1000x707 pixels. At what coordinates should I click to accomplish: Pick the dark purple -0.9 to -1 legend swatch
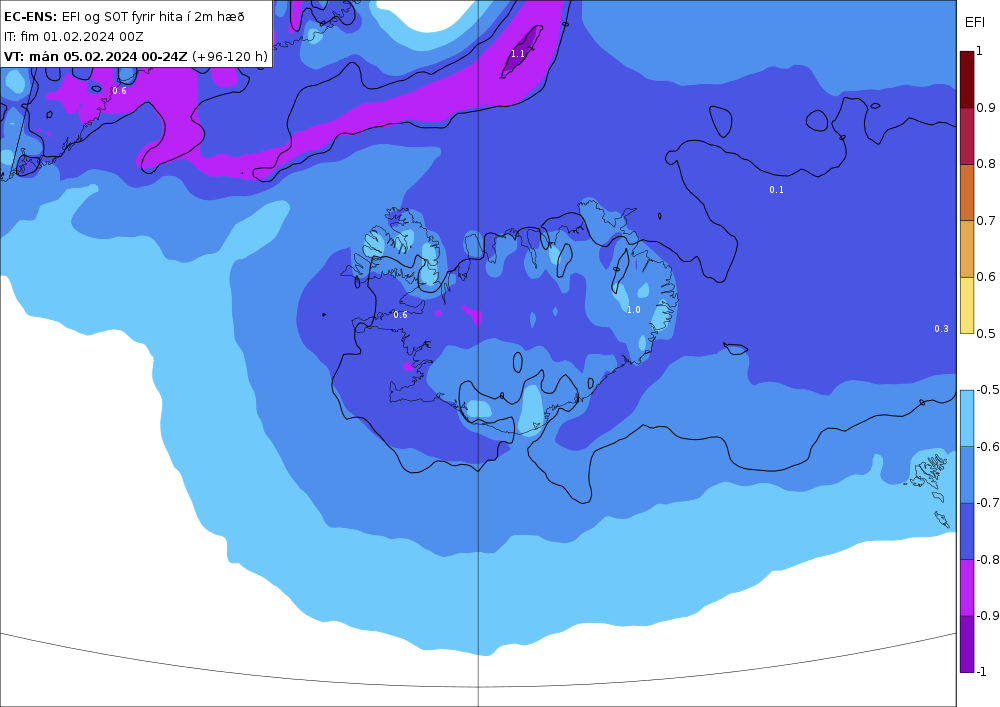tap(967, 644)
